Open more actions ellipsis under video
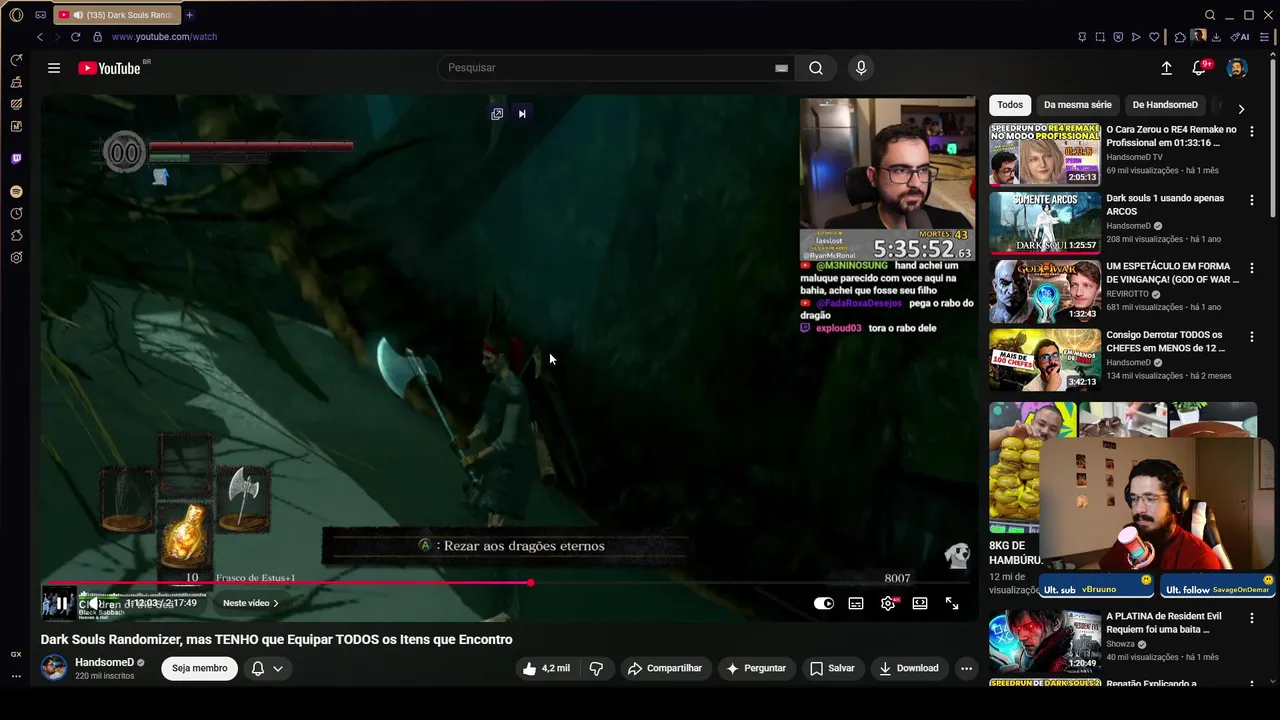The height and width of the screenshot is (720, 1280). [x=966, y=668]
